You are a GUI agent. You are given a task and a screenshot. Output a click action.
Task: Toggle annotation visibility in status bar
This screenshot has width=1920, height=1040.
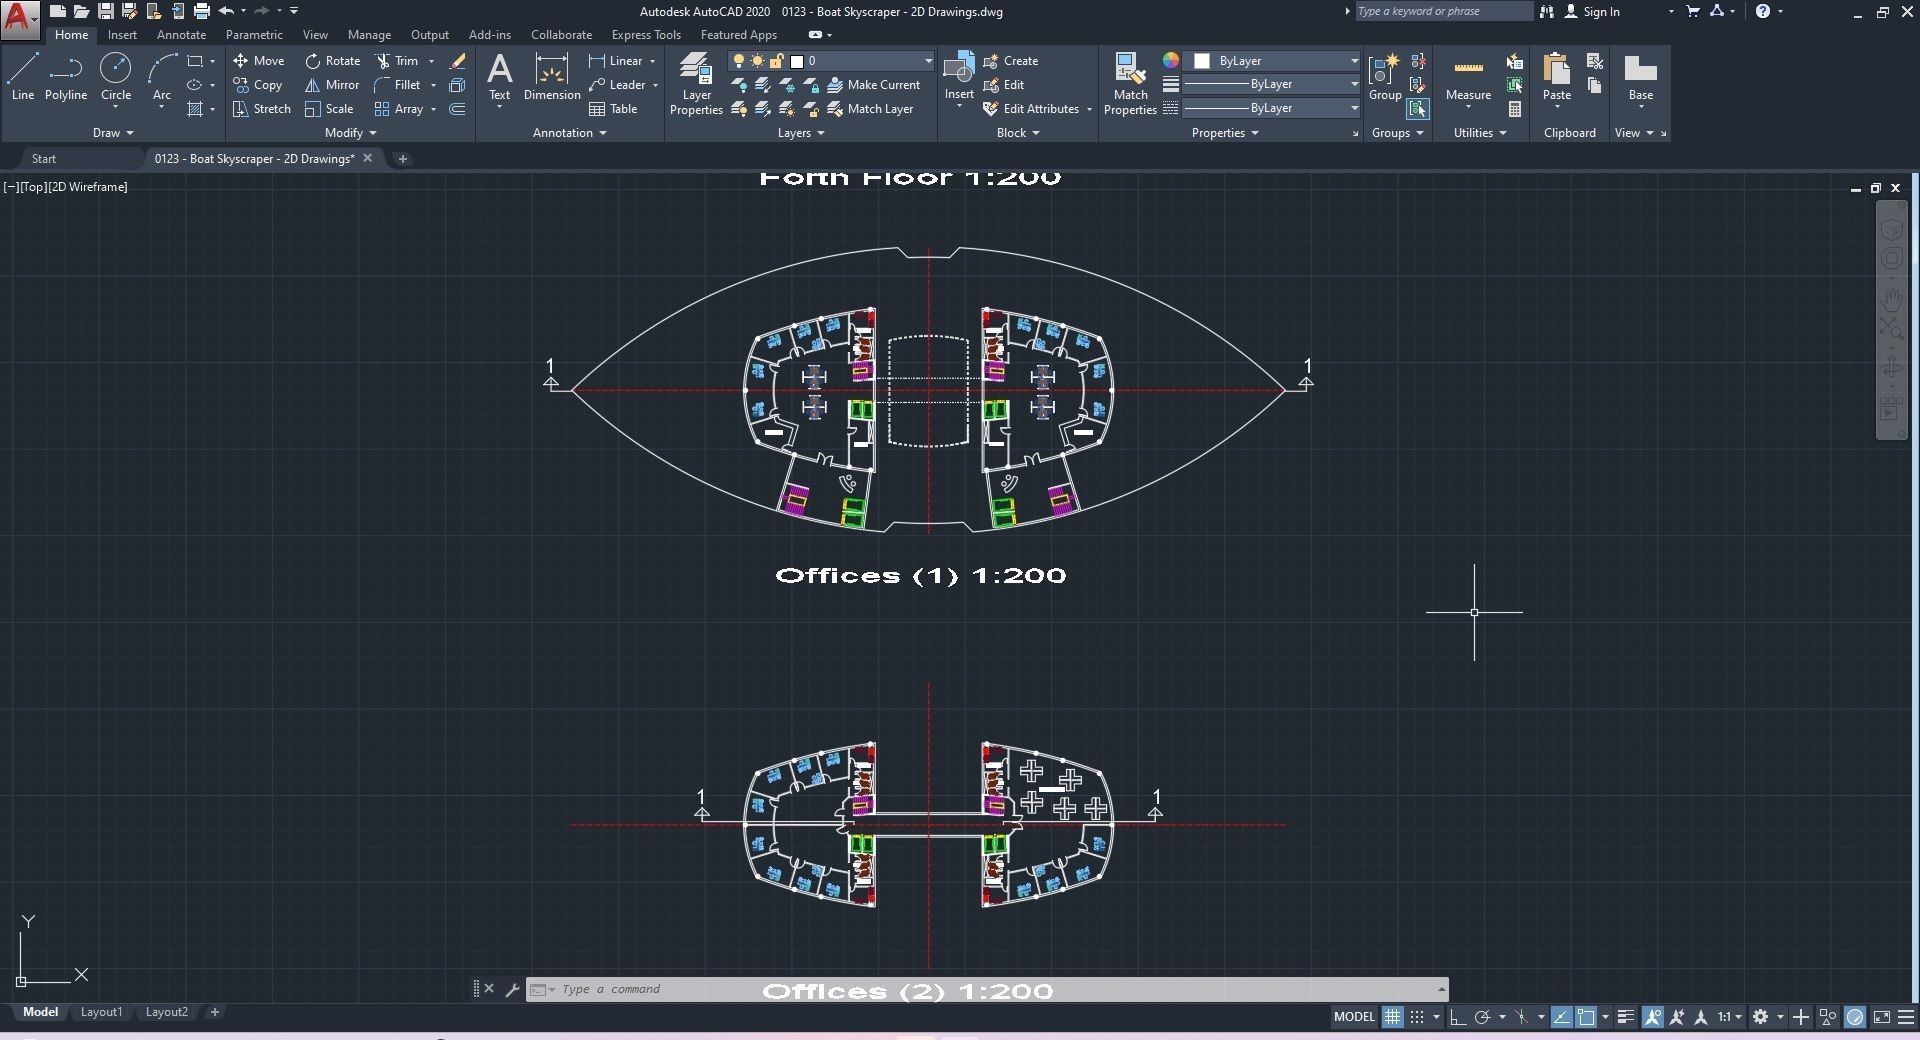coord(1652,1017)
